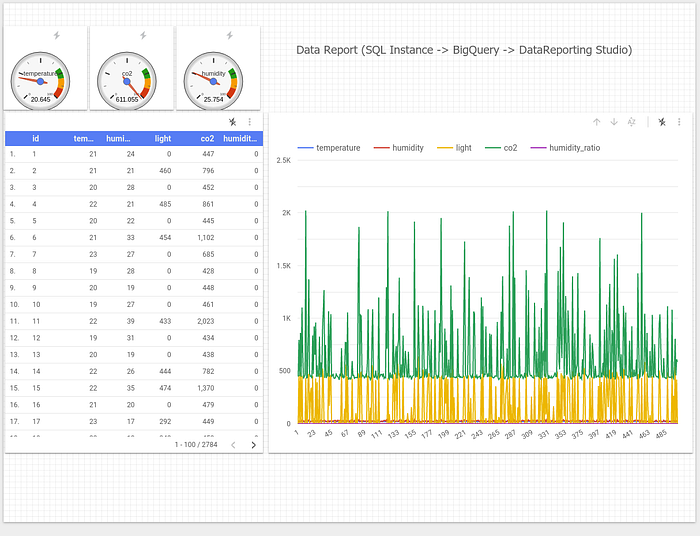Click co2 value 1,102 in row 6
The height and width of the screenshot is (536, 700).
tap(206, 237)
